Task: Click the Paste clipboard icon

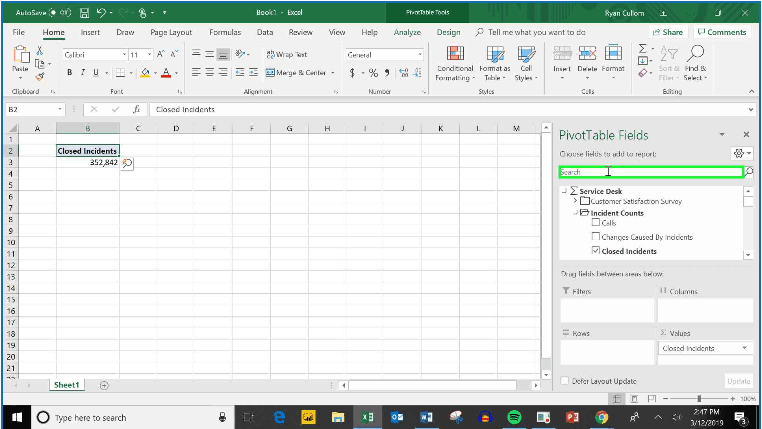Action: click(21, 55)
